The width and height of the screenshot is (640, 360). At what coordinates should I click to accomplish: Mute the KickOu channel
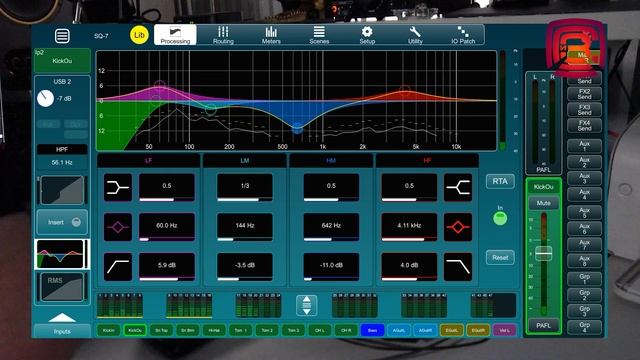pos(544,203)
